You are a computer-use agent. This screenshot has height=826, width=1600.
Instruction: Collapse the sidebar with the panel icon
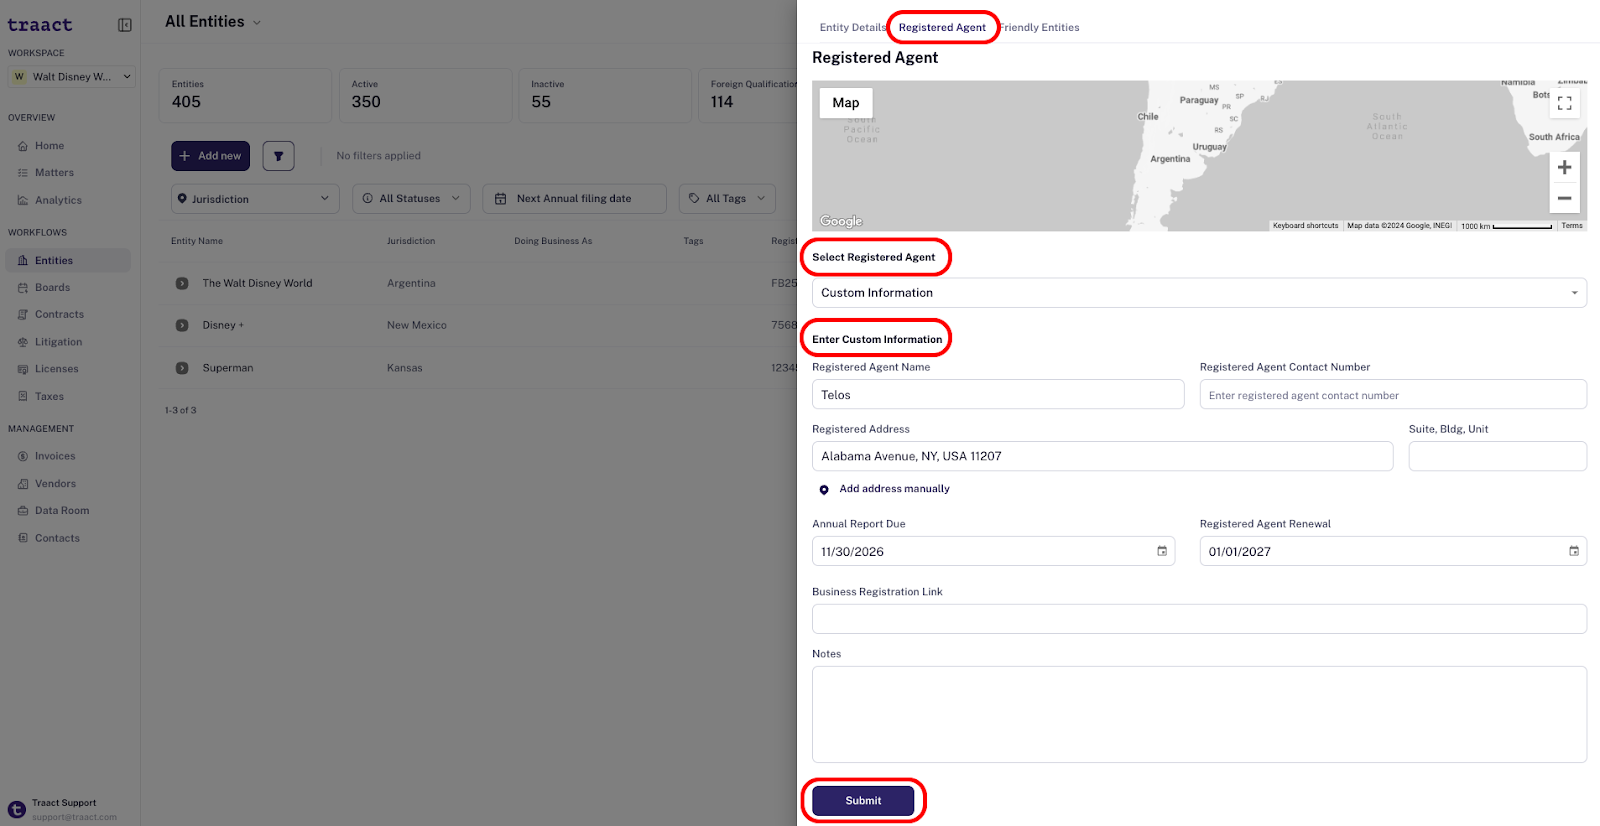(125, 25)
